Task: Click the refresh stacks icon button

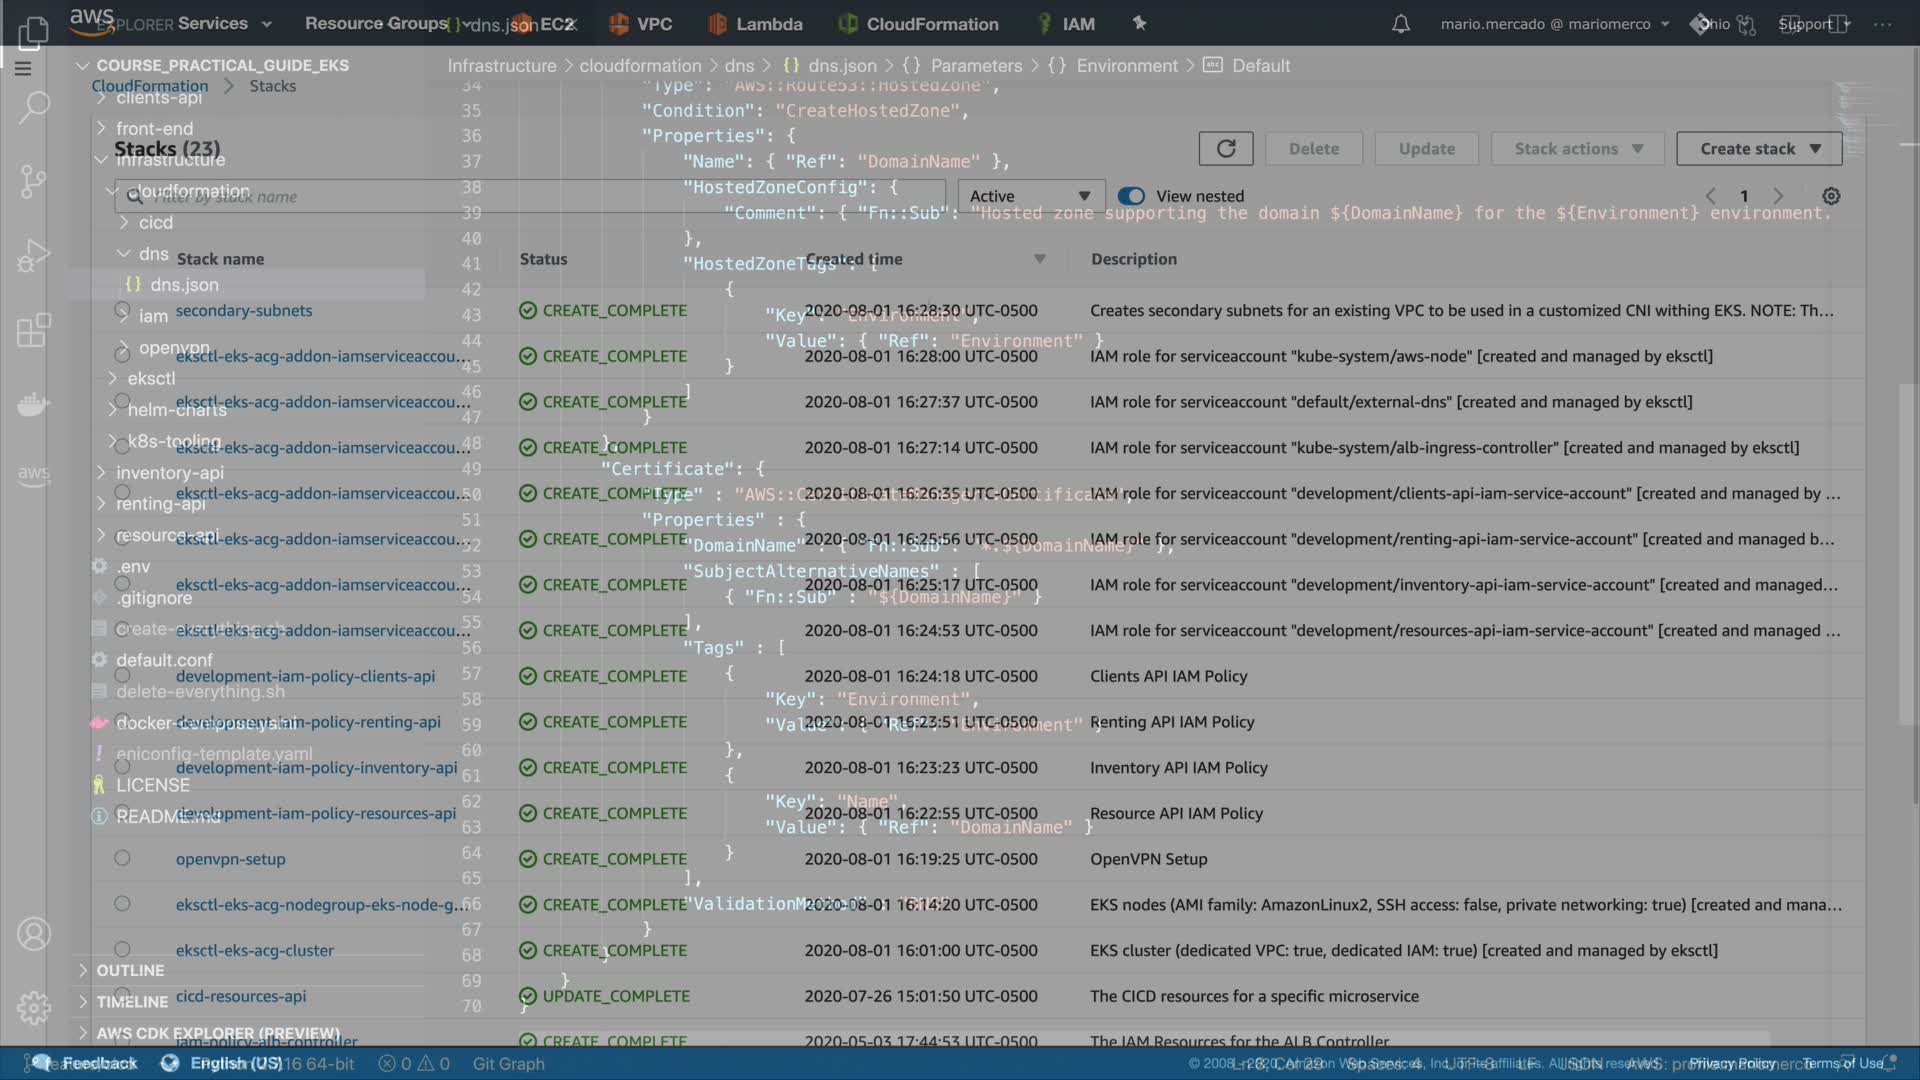Action: pos(1225,149)
